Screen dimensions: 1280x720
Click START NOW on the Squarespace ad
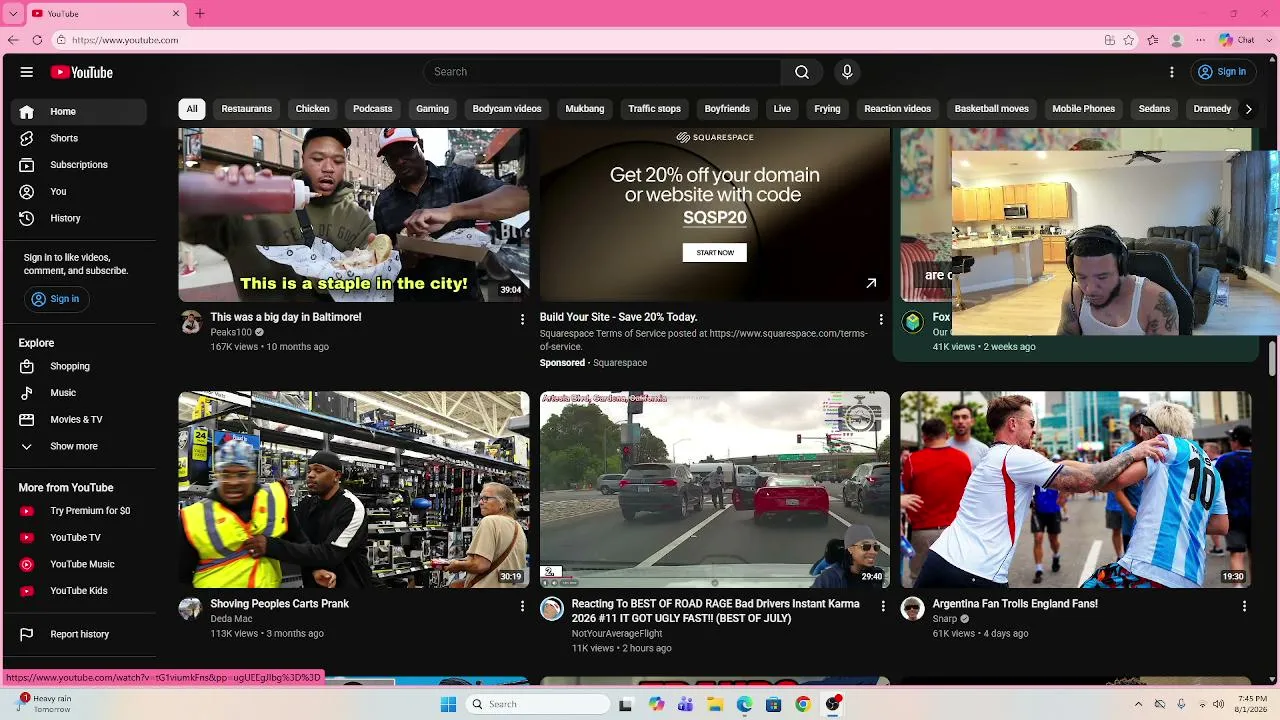point(715,253)
